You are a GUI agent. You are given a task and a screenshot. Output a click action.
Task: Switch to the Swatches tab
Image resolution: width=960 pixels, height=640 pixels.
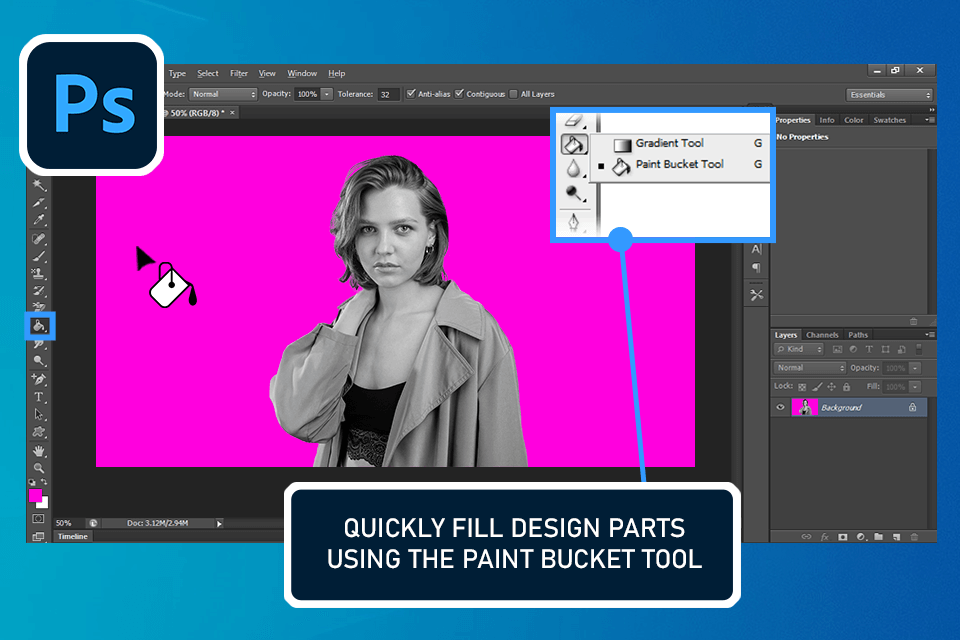[x=889, y=120]
